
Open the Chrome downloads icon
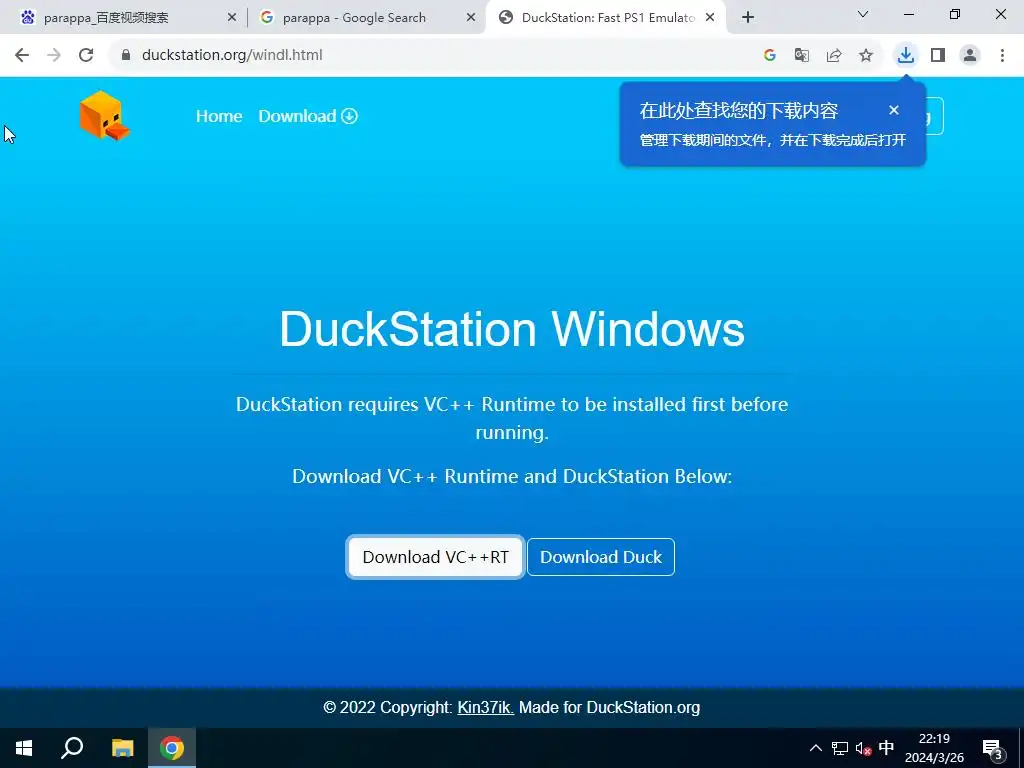click(x=906, y=55)
